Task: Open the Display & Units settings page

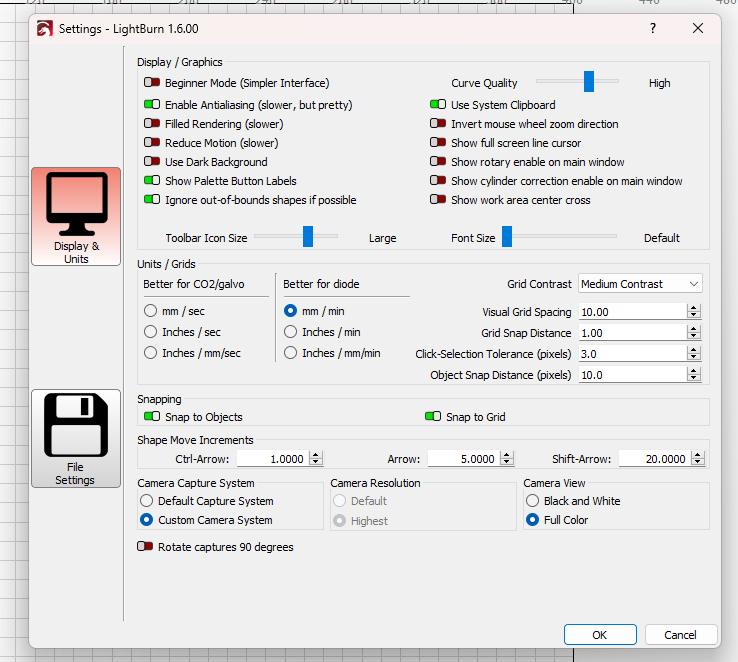Action: [76, 216]
